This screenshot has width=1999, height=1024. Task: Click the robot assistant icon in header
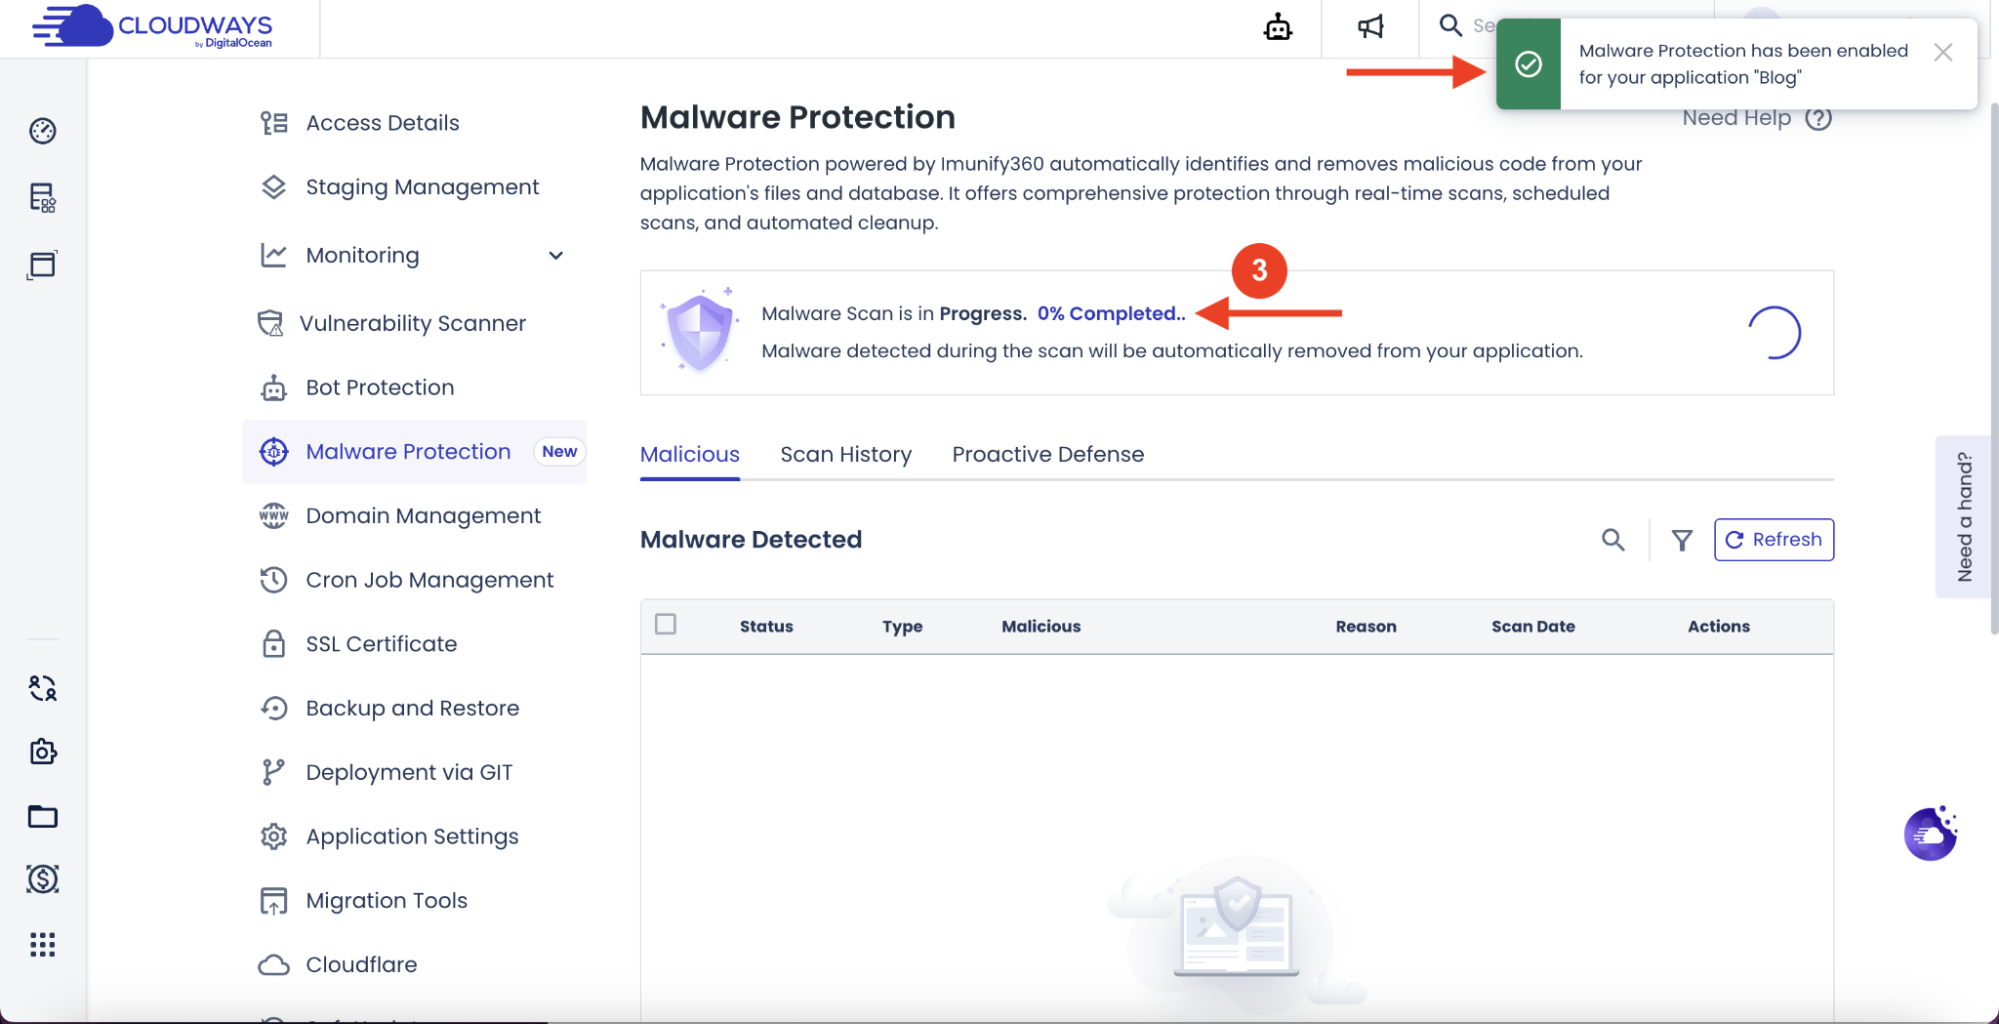pyautogui.click(x=1277, y=27)
